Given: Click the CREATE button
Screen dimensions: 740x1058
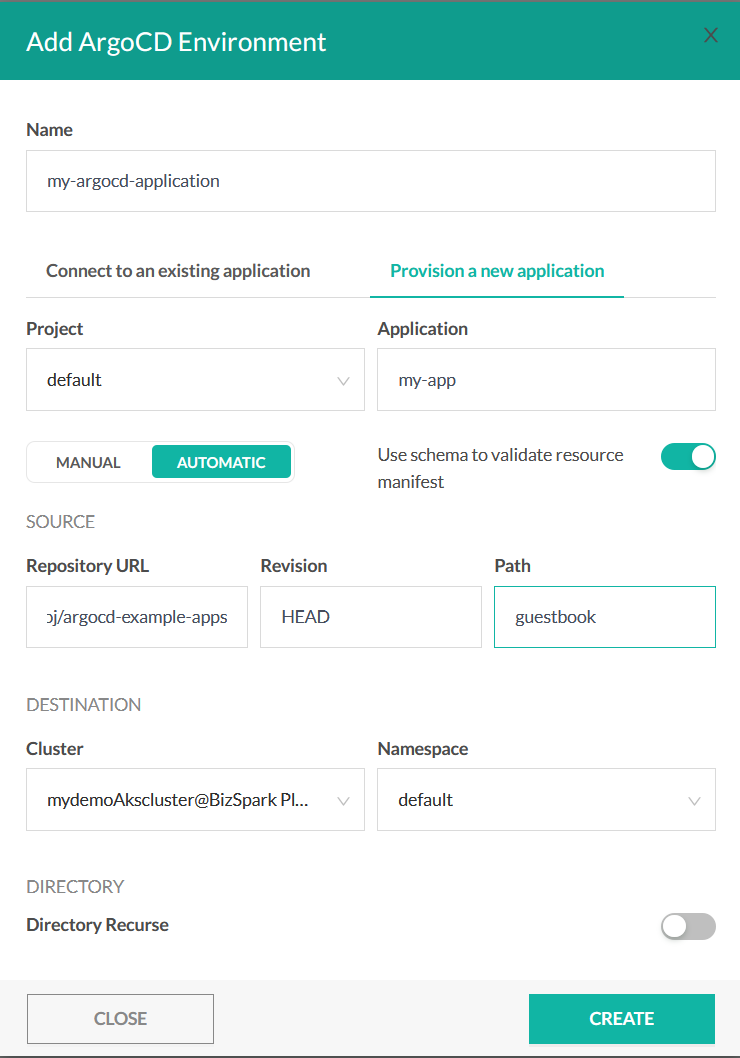Looking at the screenshot, I should click(x=621, y=1019).
